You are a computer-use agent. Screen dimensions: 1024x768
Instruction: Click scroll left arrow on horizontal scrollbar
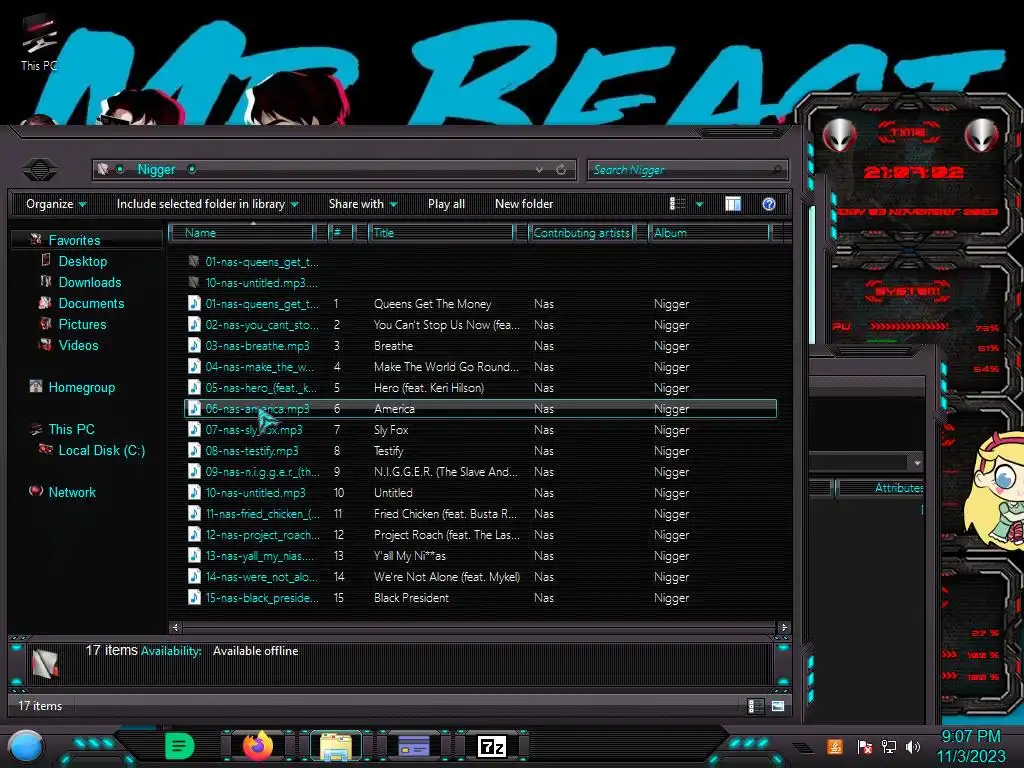[175, 627]
